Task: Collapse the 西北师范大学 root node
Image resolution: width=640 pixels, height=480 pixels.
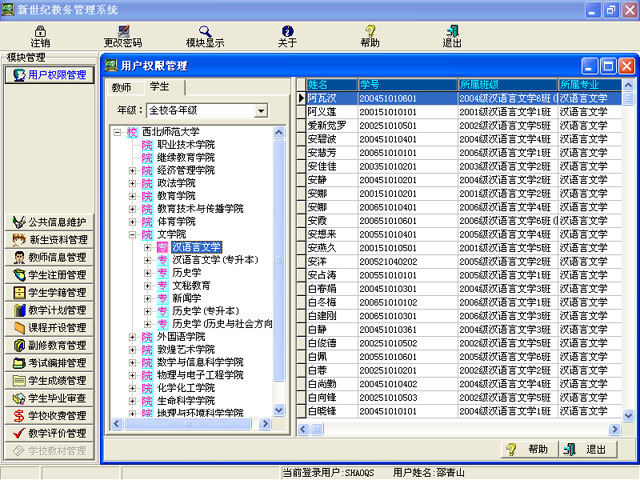Action: pyautogui.click(x=118, y=132)
